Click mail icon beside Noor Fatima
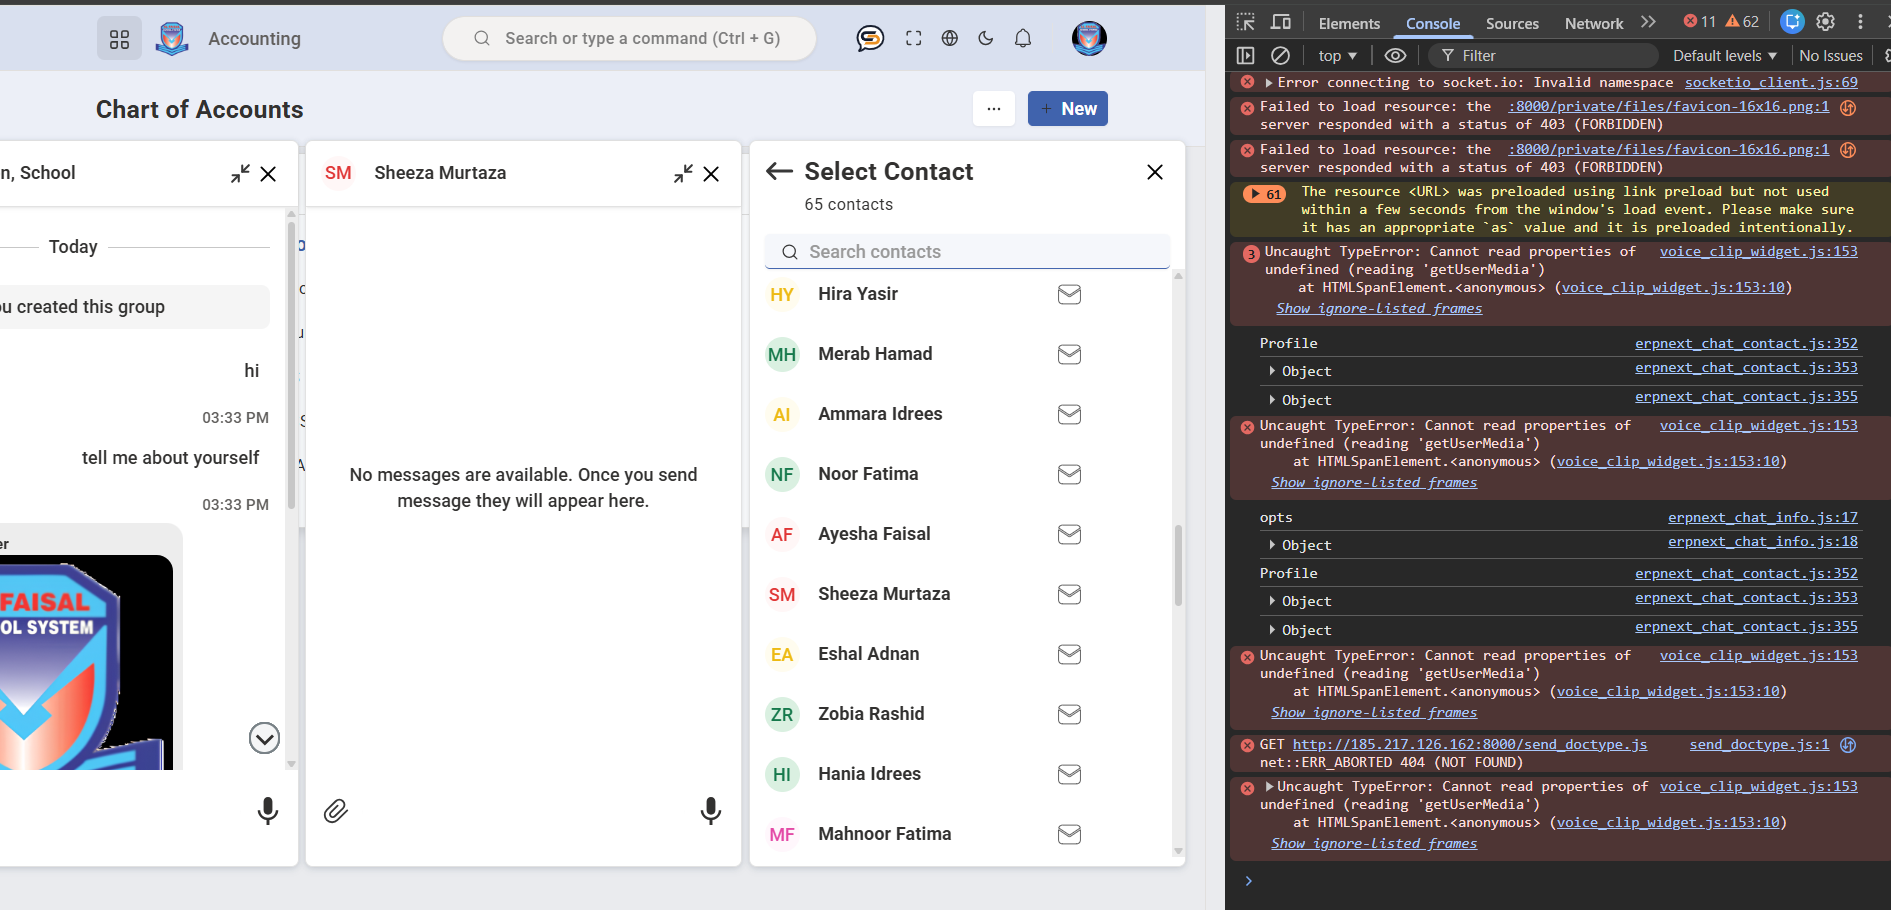The image size is (1891, 910). click(x=1069, y=474)
